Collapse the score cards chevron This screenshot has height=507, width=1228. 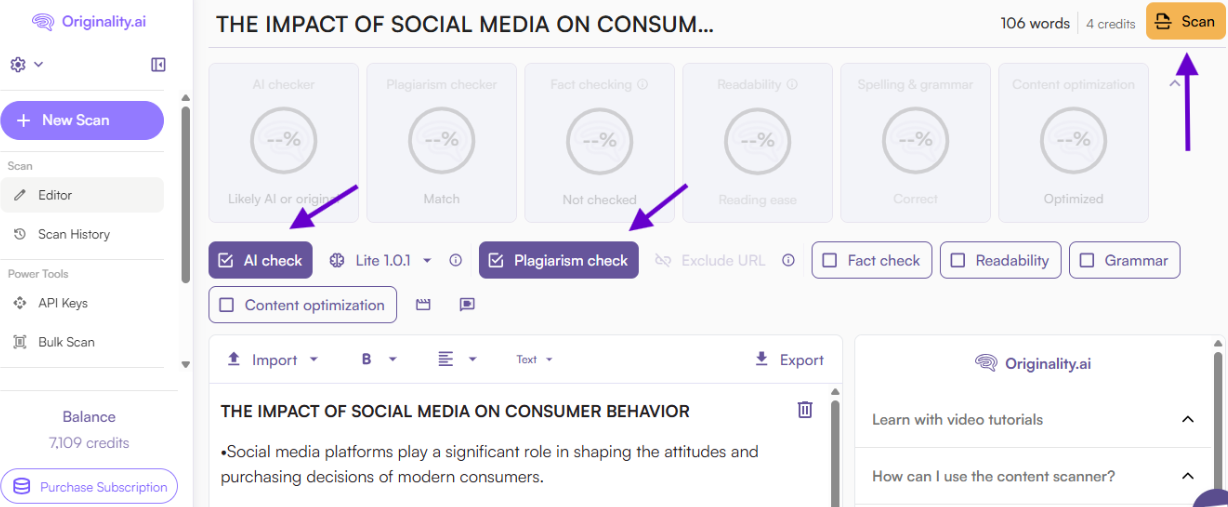1176,84
